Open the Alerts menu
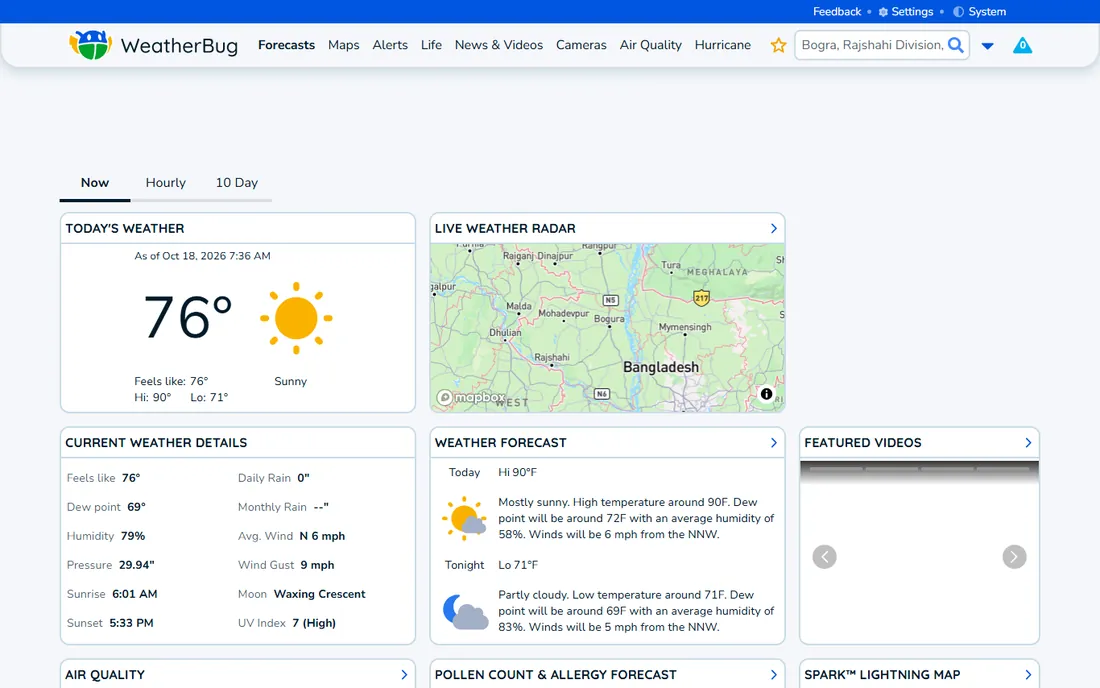The width and height of the screenshot is (1100, 688). 390,45
